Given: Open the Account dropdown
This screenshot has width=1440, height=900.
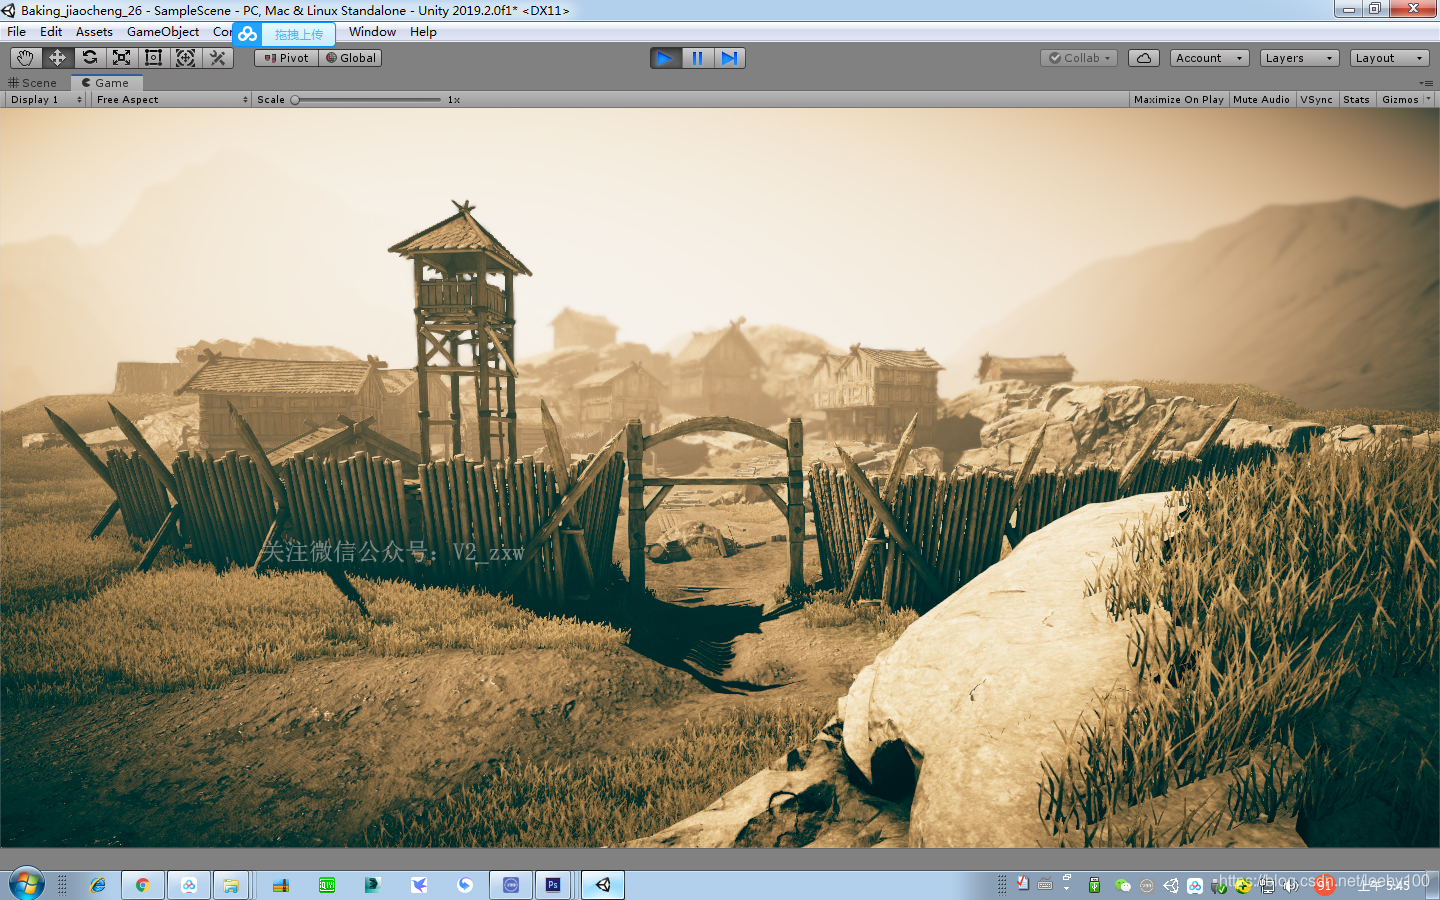Looking at the screenshot, I should pyautogui.click(x=1209, y=58).
